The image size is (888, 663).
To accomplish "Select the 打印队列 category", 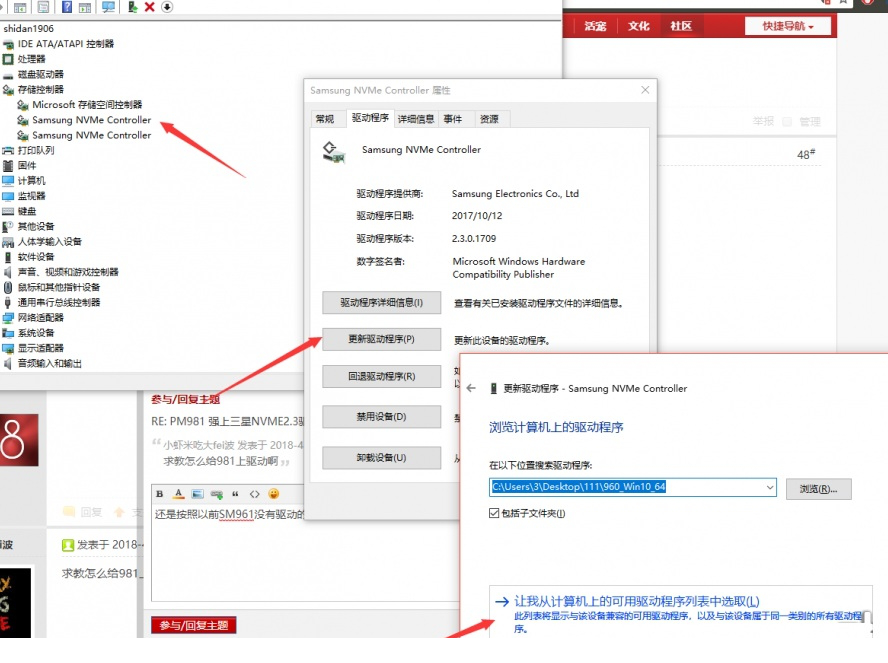I will [36, 150].
